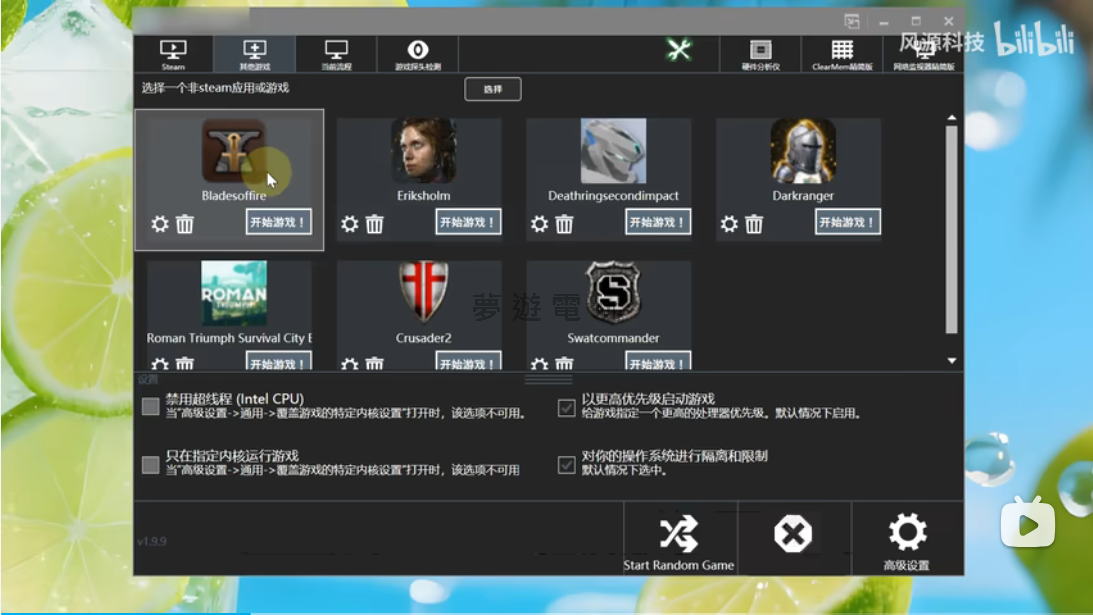Click the Bladesoffire name label
This screenshot has height=615, width=1093.
click(234, 196)
